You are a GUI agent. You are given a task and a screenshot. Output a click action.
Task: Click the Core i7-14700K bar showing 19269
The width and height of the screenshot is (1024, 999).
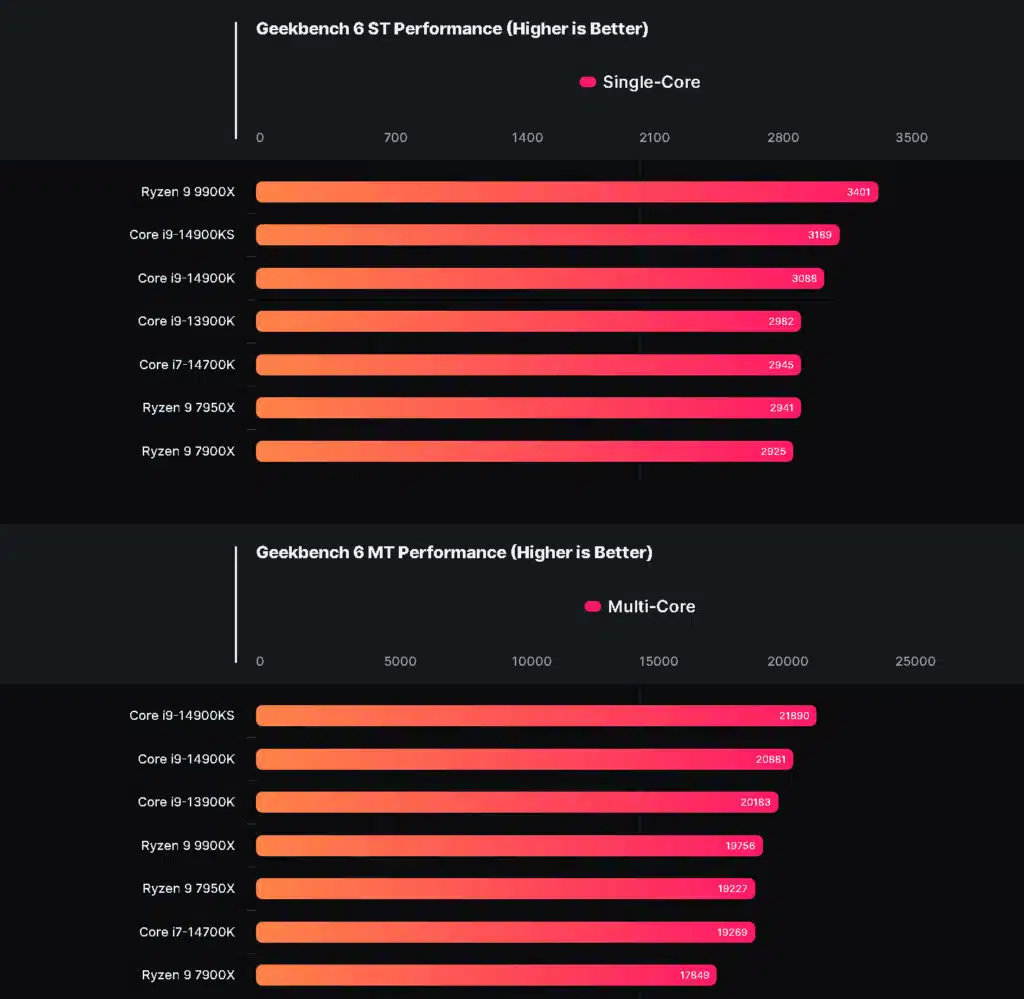pyautogui.click(x=505, y=932)
